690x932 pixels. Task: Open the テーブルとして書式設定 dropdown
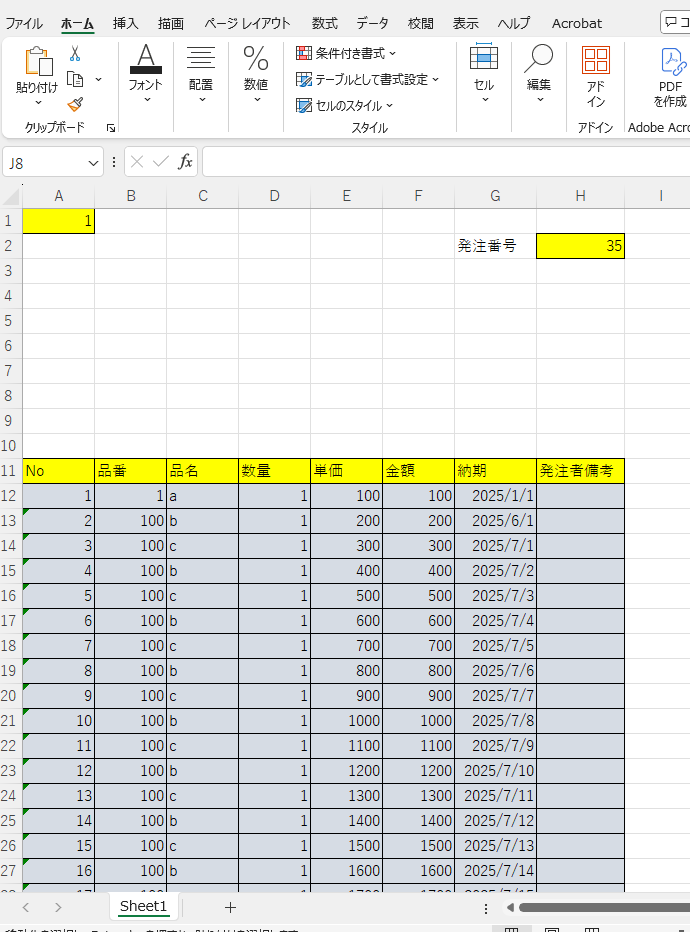click(368, 79)
